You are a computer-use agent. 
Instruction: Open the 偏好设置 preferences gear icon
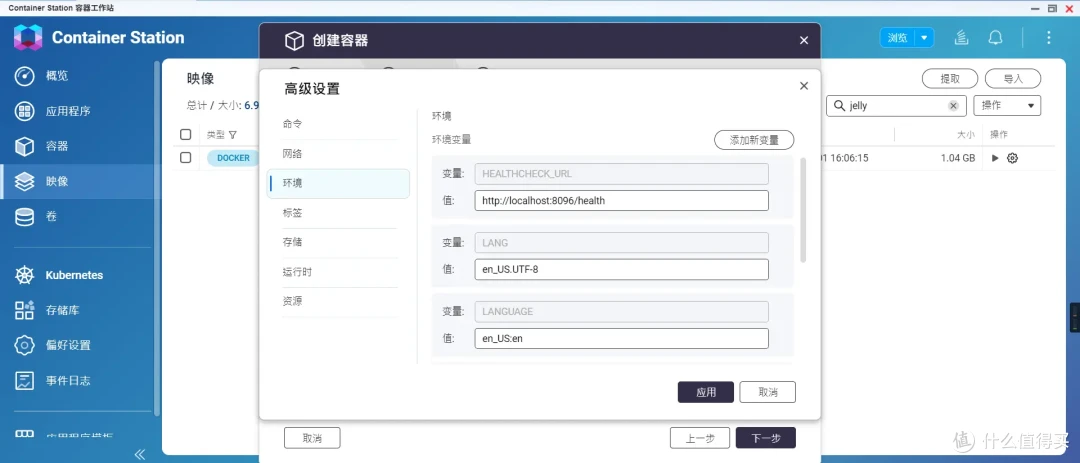[25, 345]
